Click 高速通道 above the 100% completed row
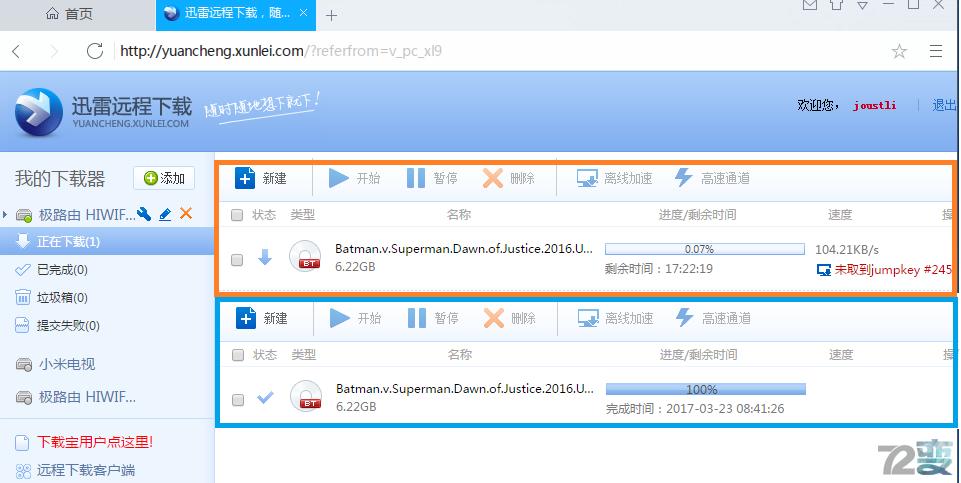The image size is (961, 483). [713, 318]
